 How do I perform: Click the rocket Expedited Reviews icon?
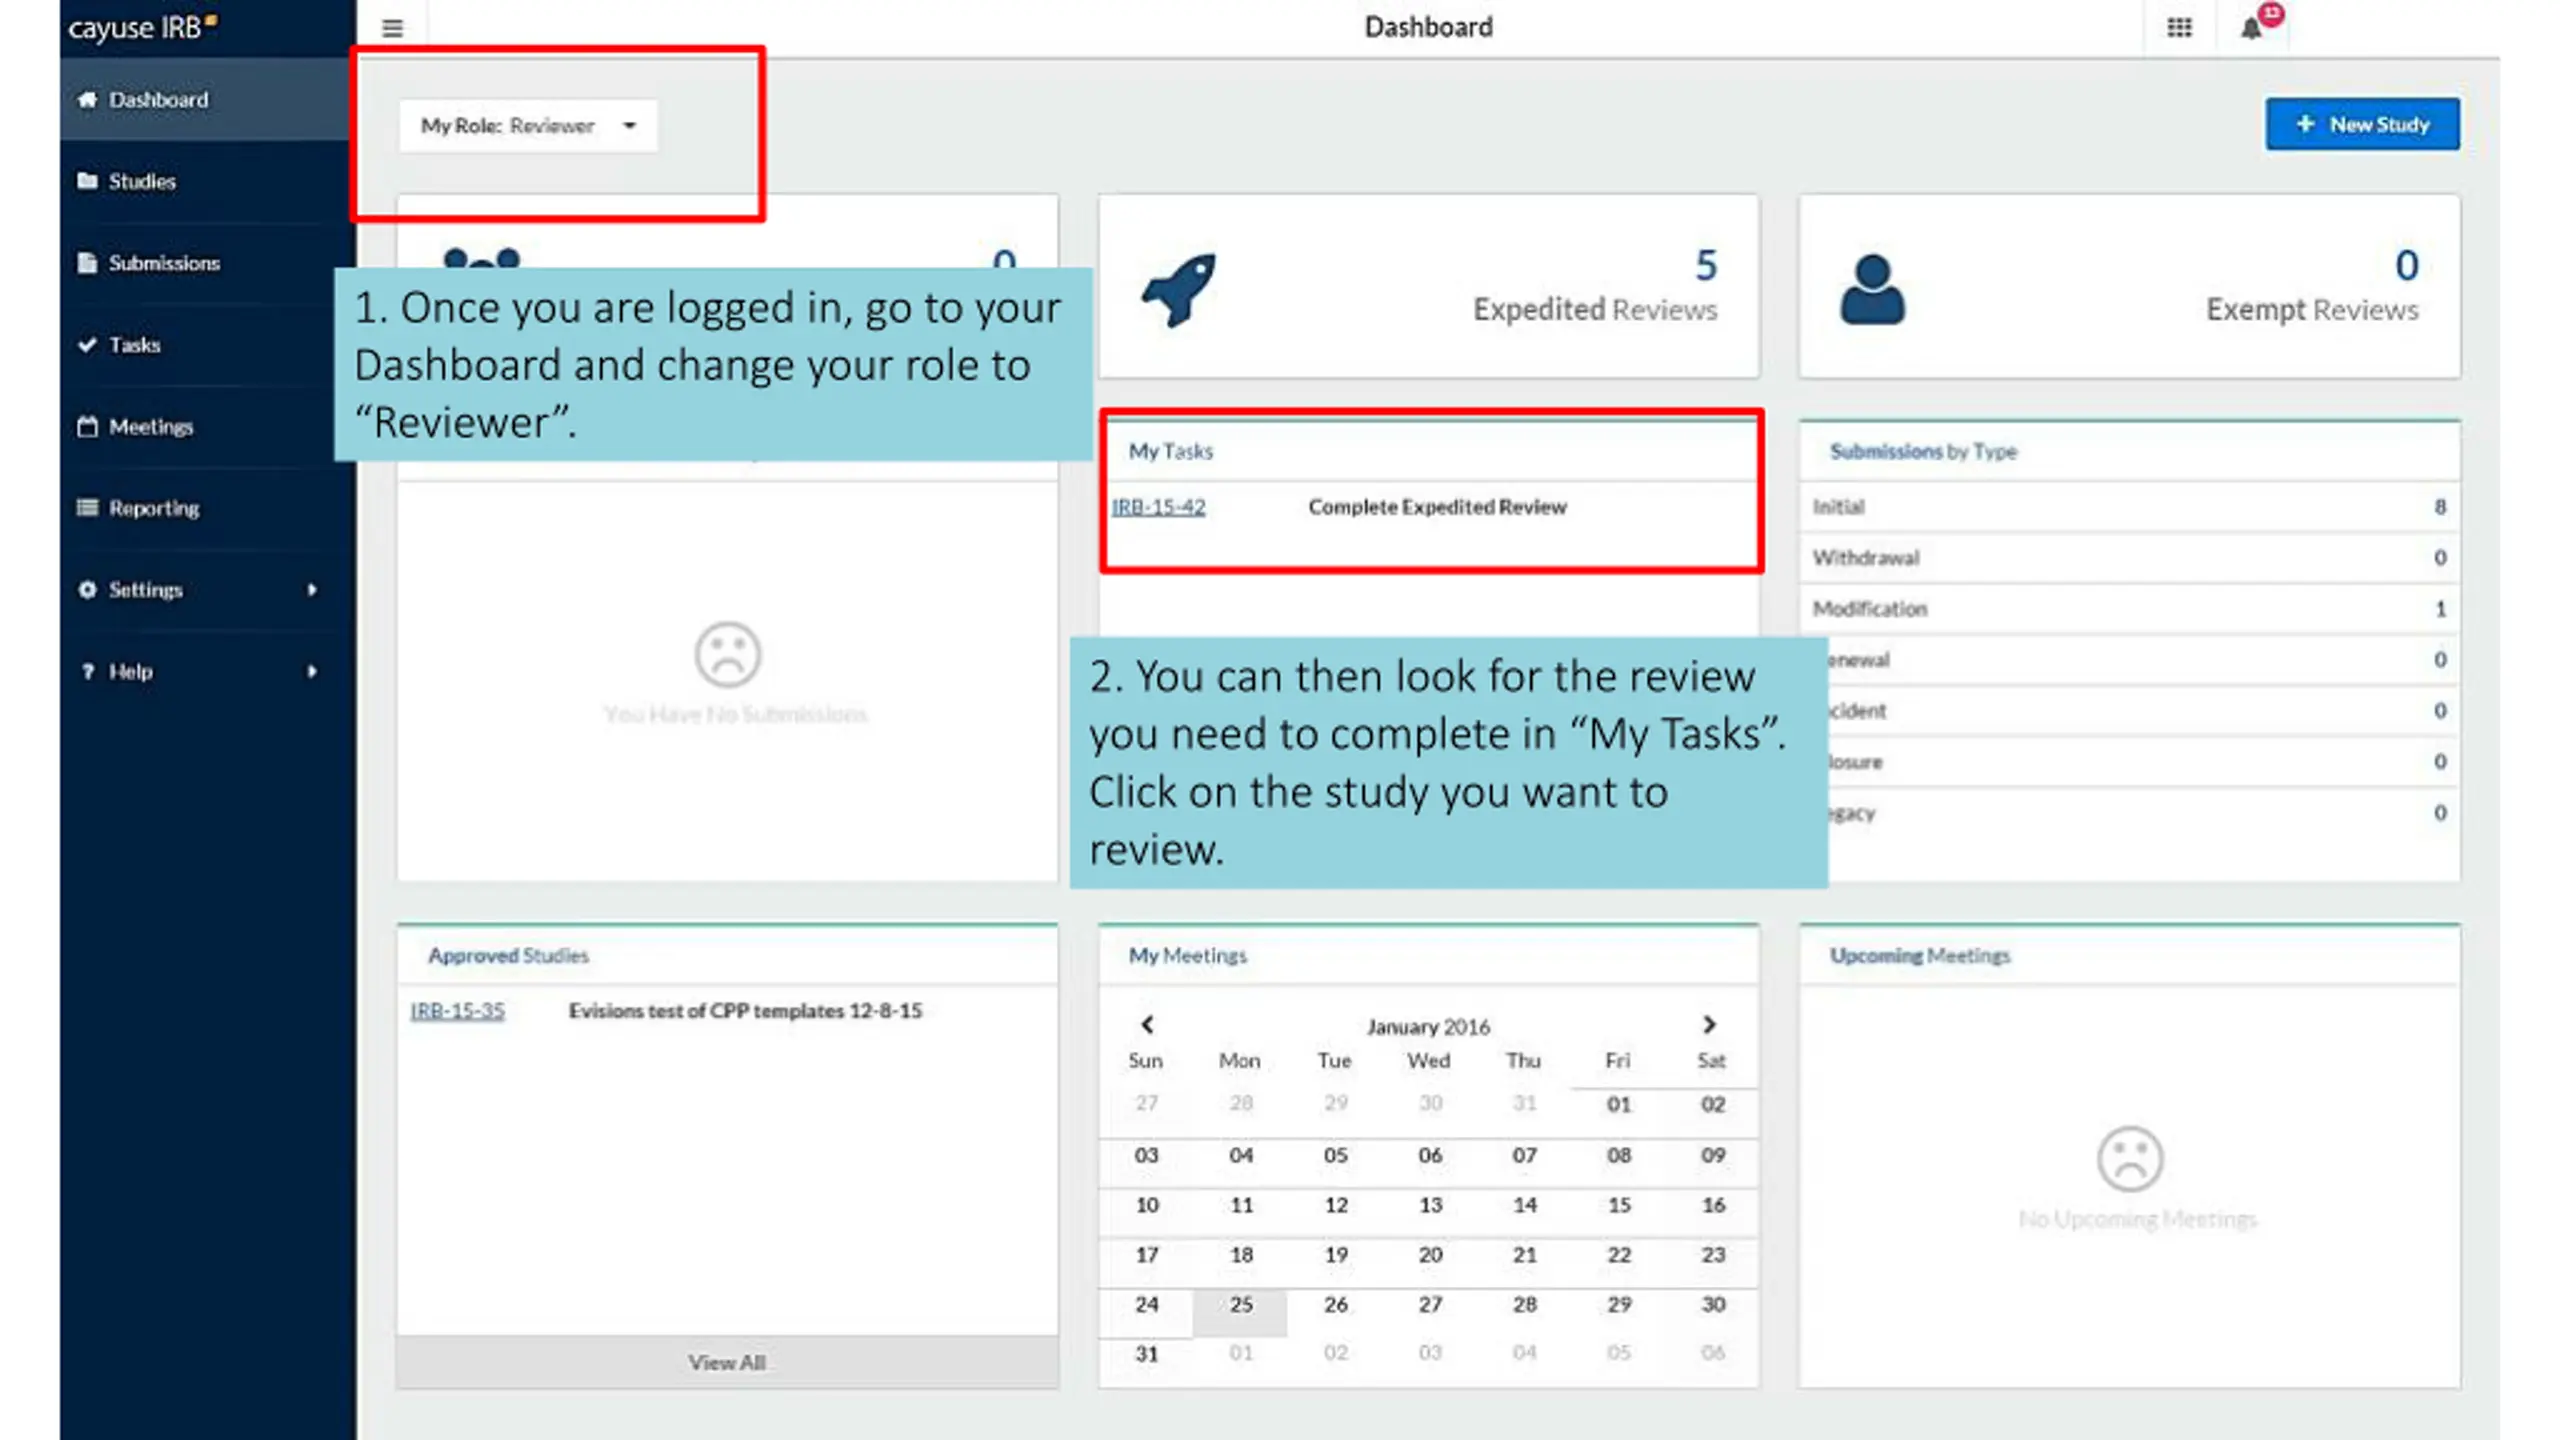pos(1179,290)
